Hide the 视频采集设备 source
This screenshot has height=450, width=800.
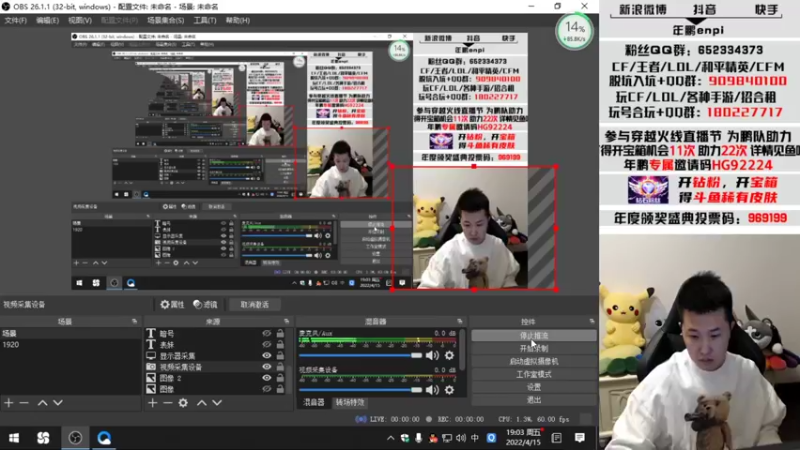(x=266, y=367)
